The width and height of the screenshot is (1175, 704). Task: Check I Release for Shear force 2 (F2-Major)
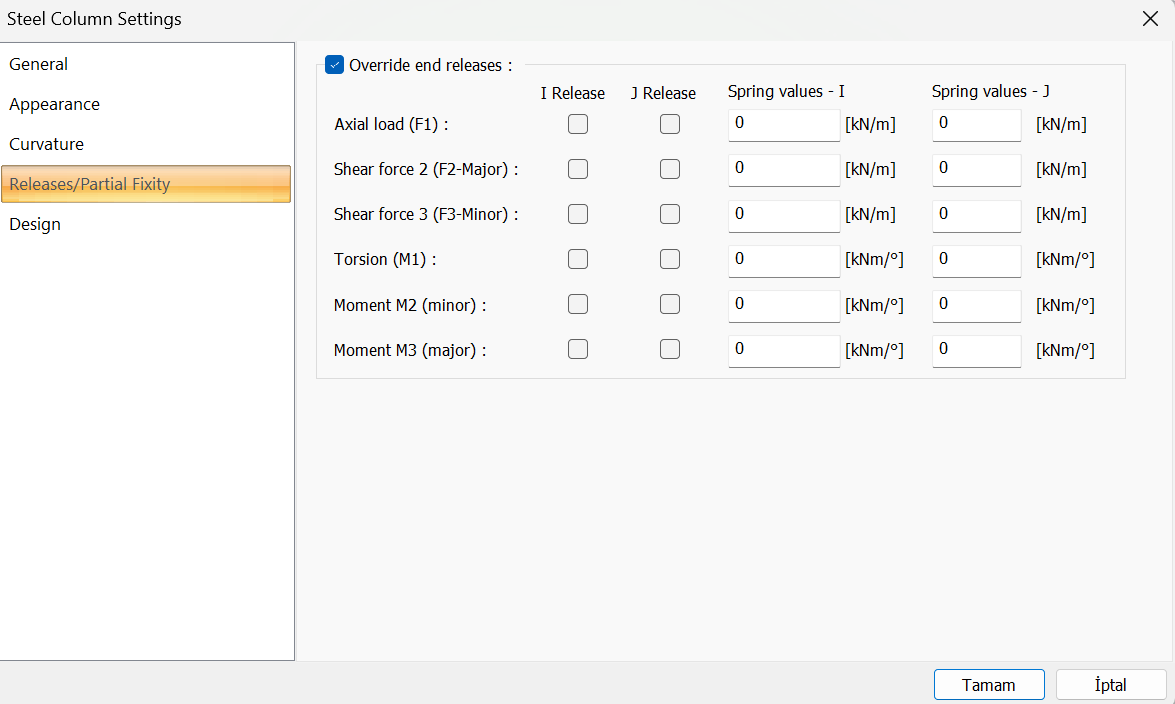tap(578, 169)
